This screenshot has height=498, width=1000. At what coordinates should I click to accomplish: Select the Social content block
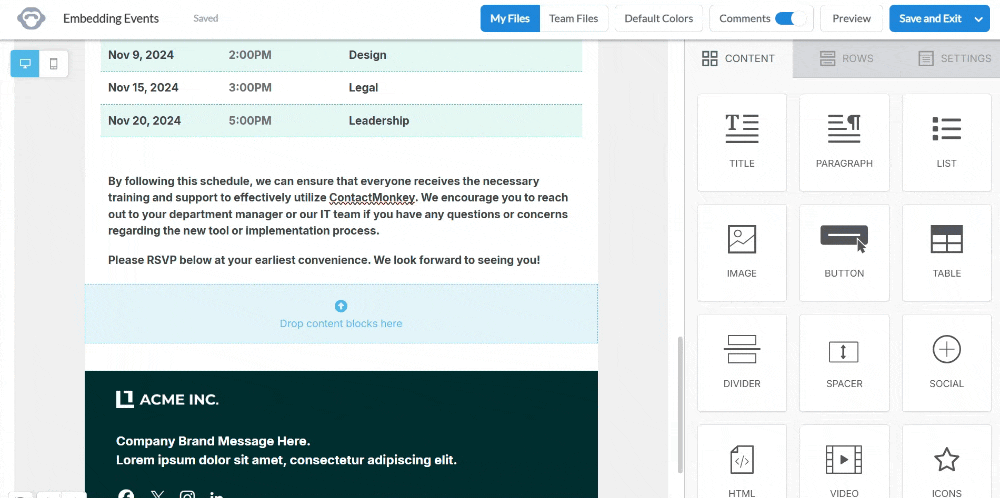coord(946,363)
